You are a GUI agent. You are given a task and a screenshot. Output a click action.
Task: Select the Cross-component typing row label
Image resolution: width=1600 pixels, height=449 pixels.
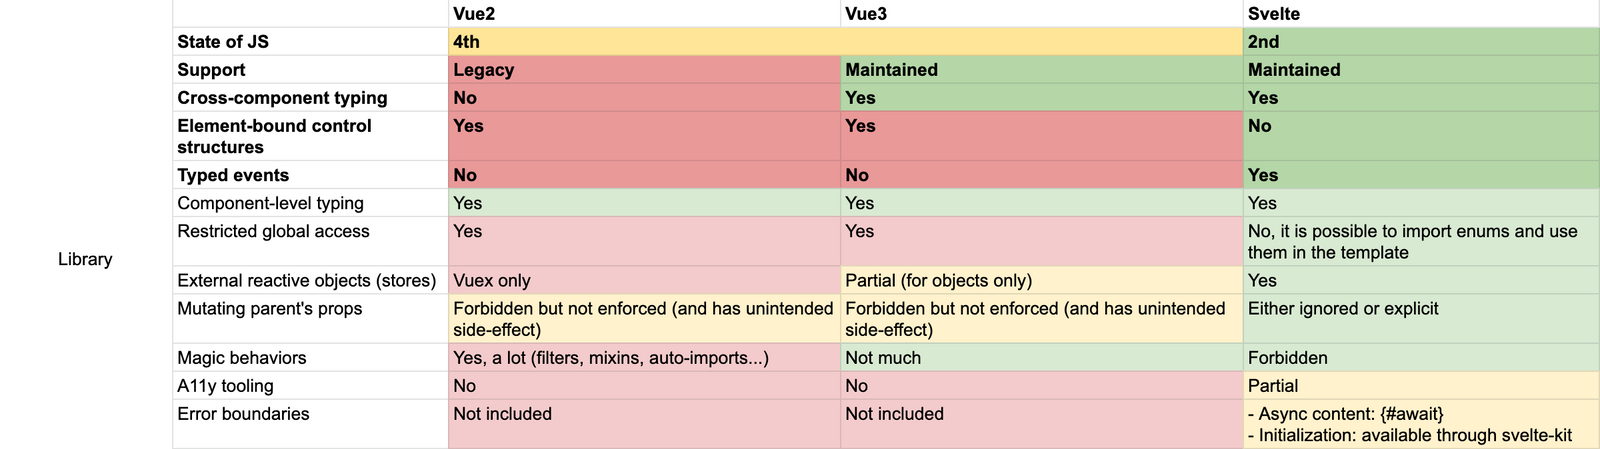tap(310, 98)
